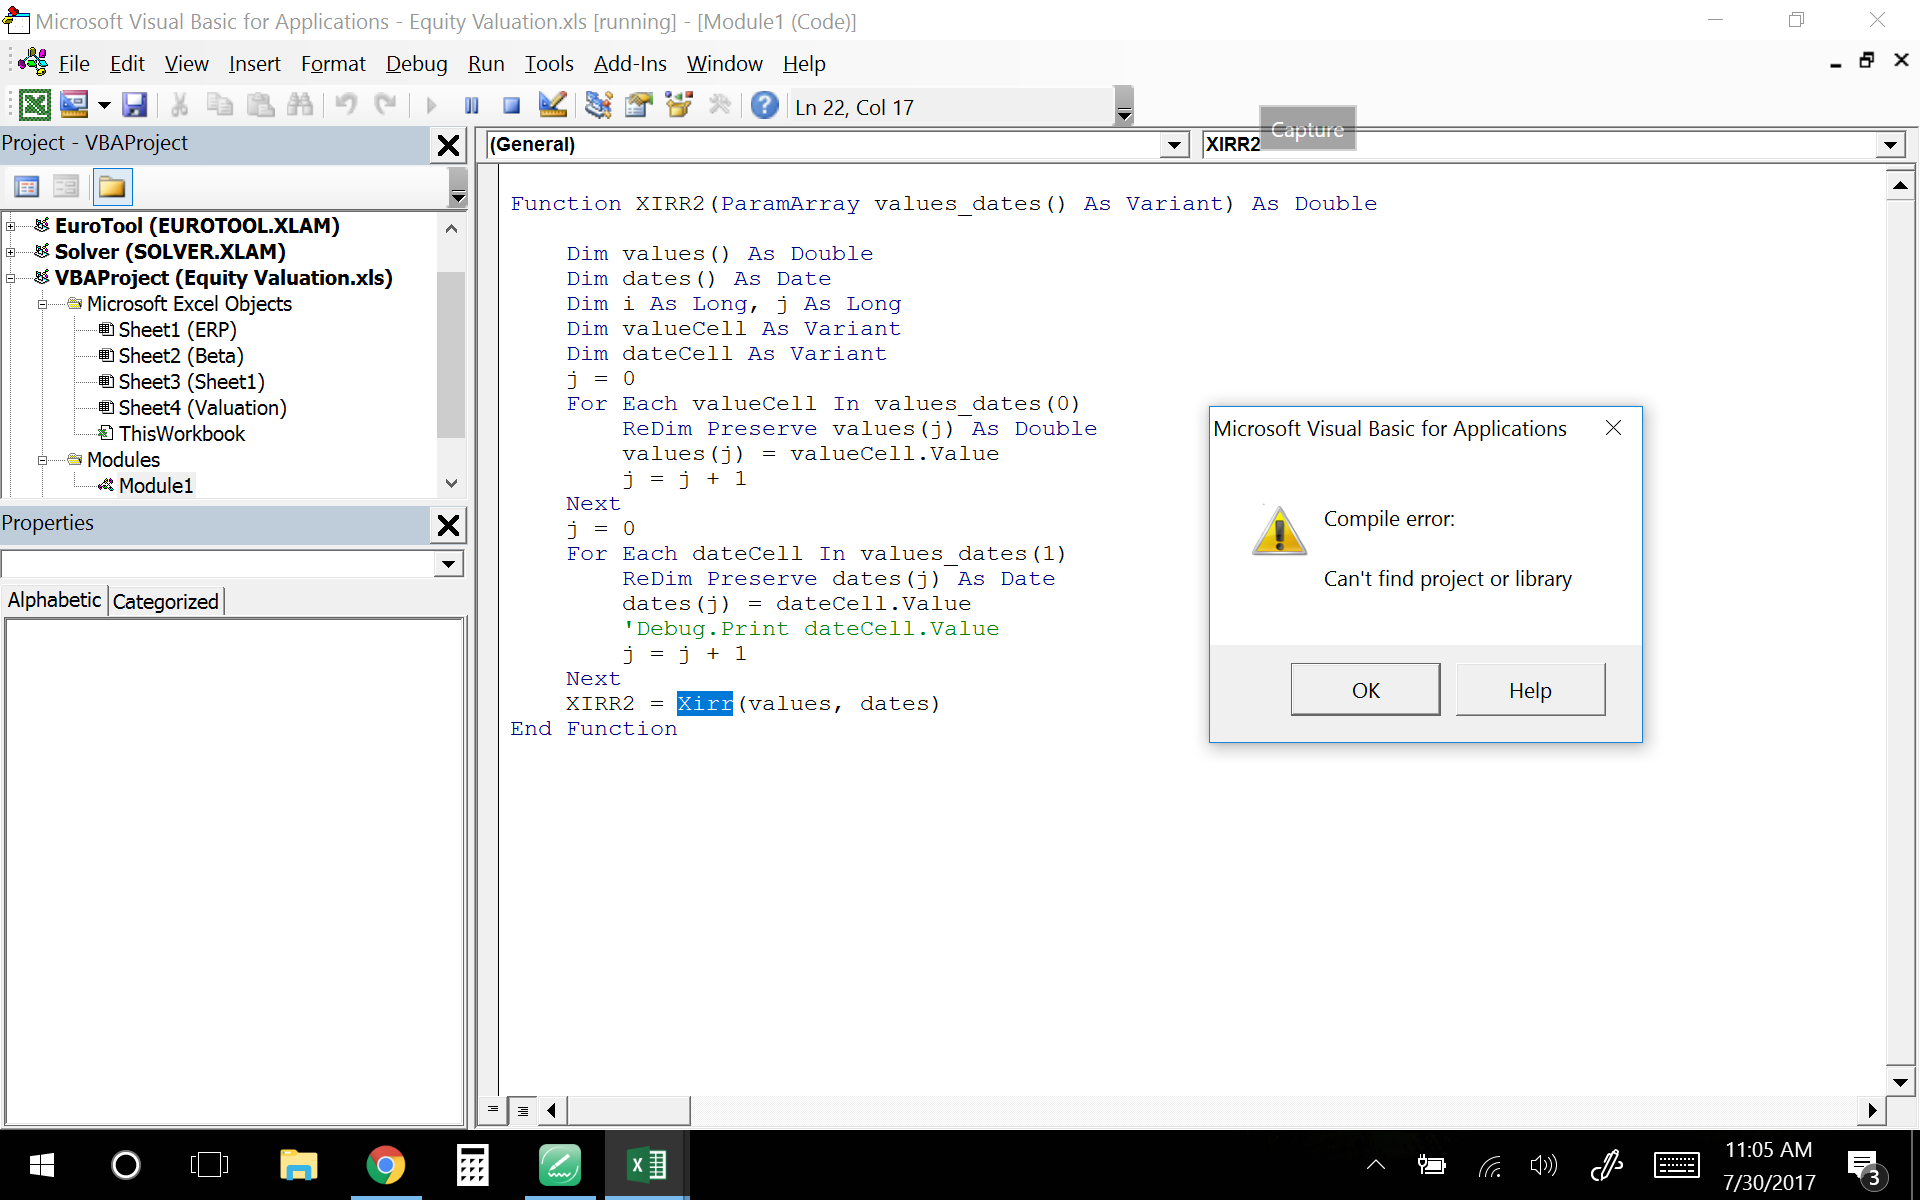This screenshot has height=1200, width=1920.
Task: Click the blue Help question mark icon
Action: 764,105
